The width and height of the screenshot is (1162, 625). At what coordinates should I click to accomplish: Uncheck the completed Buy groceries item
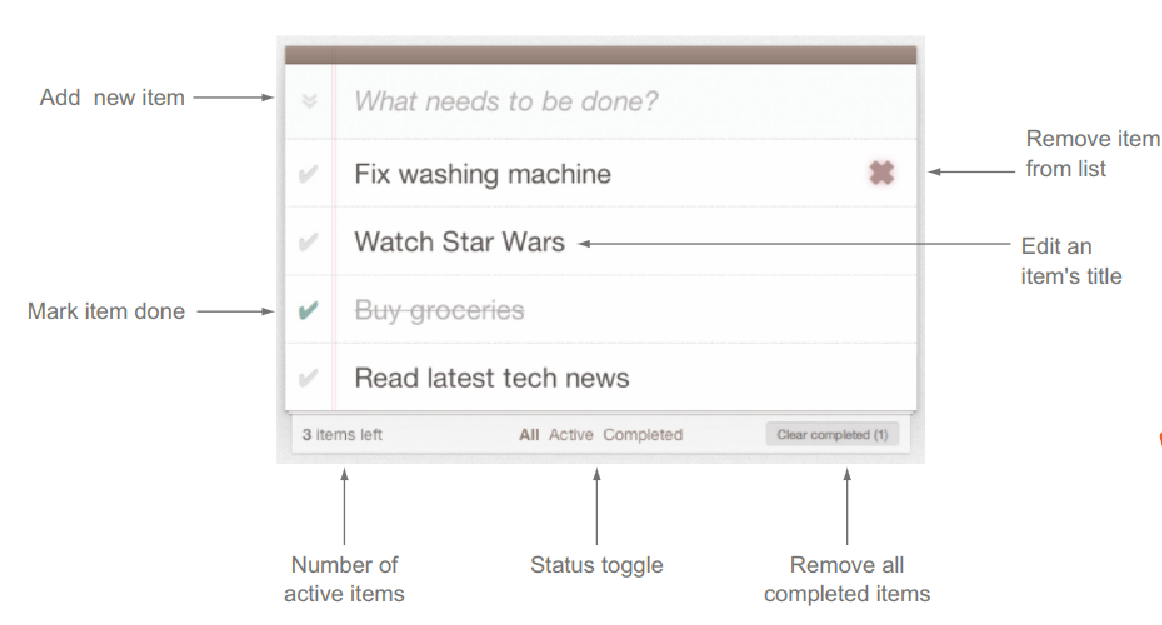coord(308,310)
